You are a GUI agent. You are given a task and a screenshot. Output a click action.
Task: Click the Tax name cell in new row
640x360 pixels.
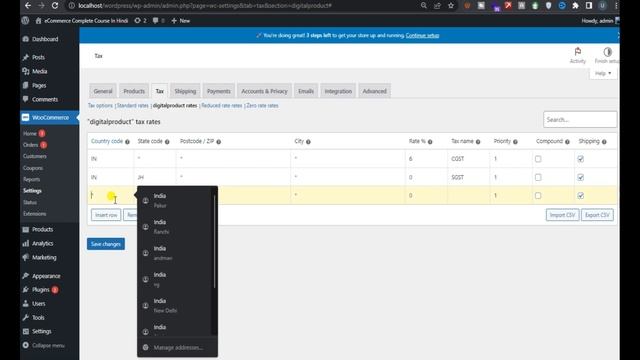tap(468, 196)
